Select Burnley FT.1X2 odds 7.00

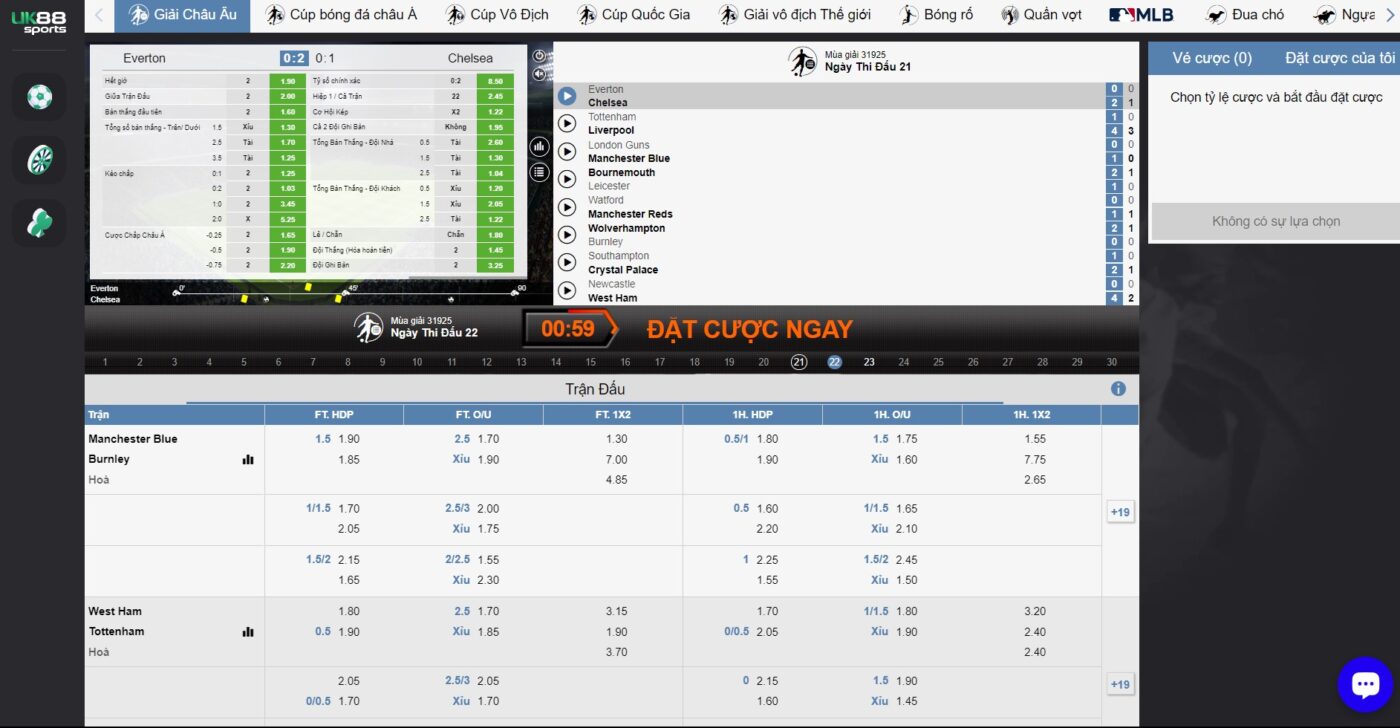tap(617, 459)
